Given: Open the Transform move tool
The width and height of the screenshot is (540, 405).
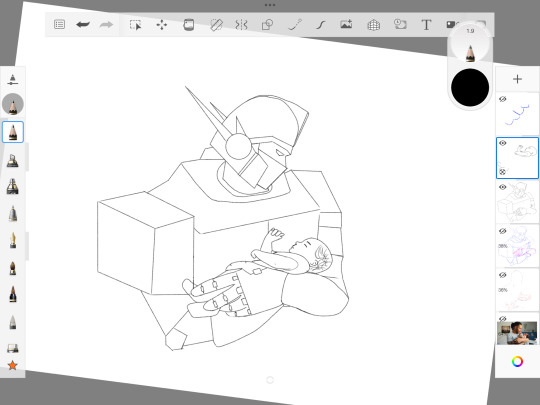Looking at the screenshot, I should coord(162,25).
